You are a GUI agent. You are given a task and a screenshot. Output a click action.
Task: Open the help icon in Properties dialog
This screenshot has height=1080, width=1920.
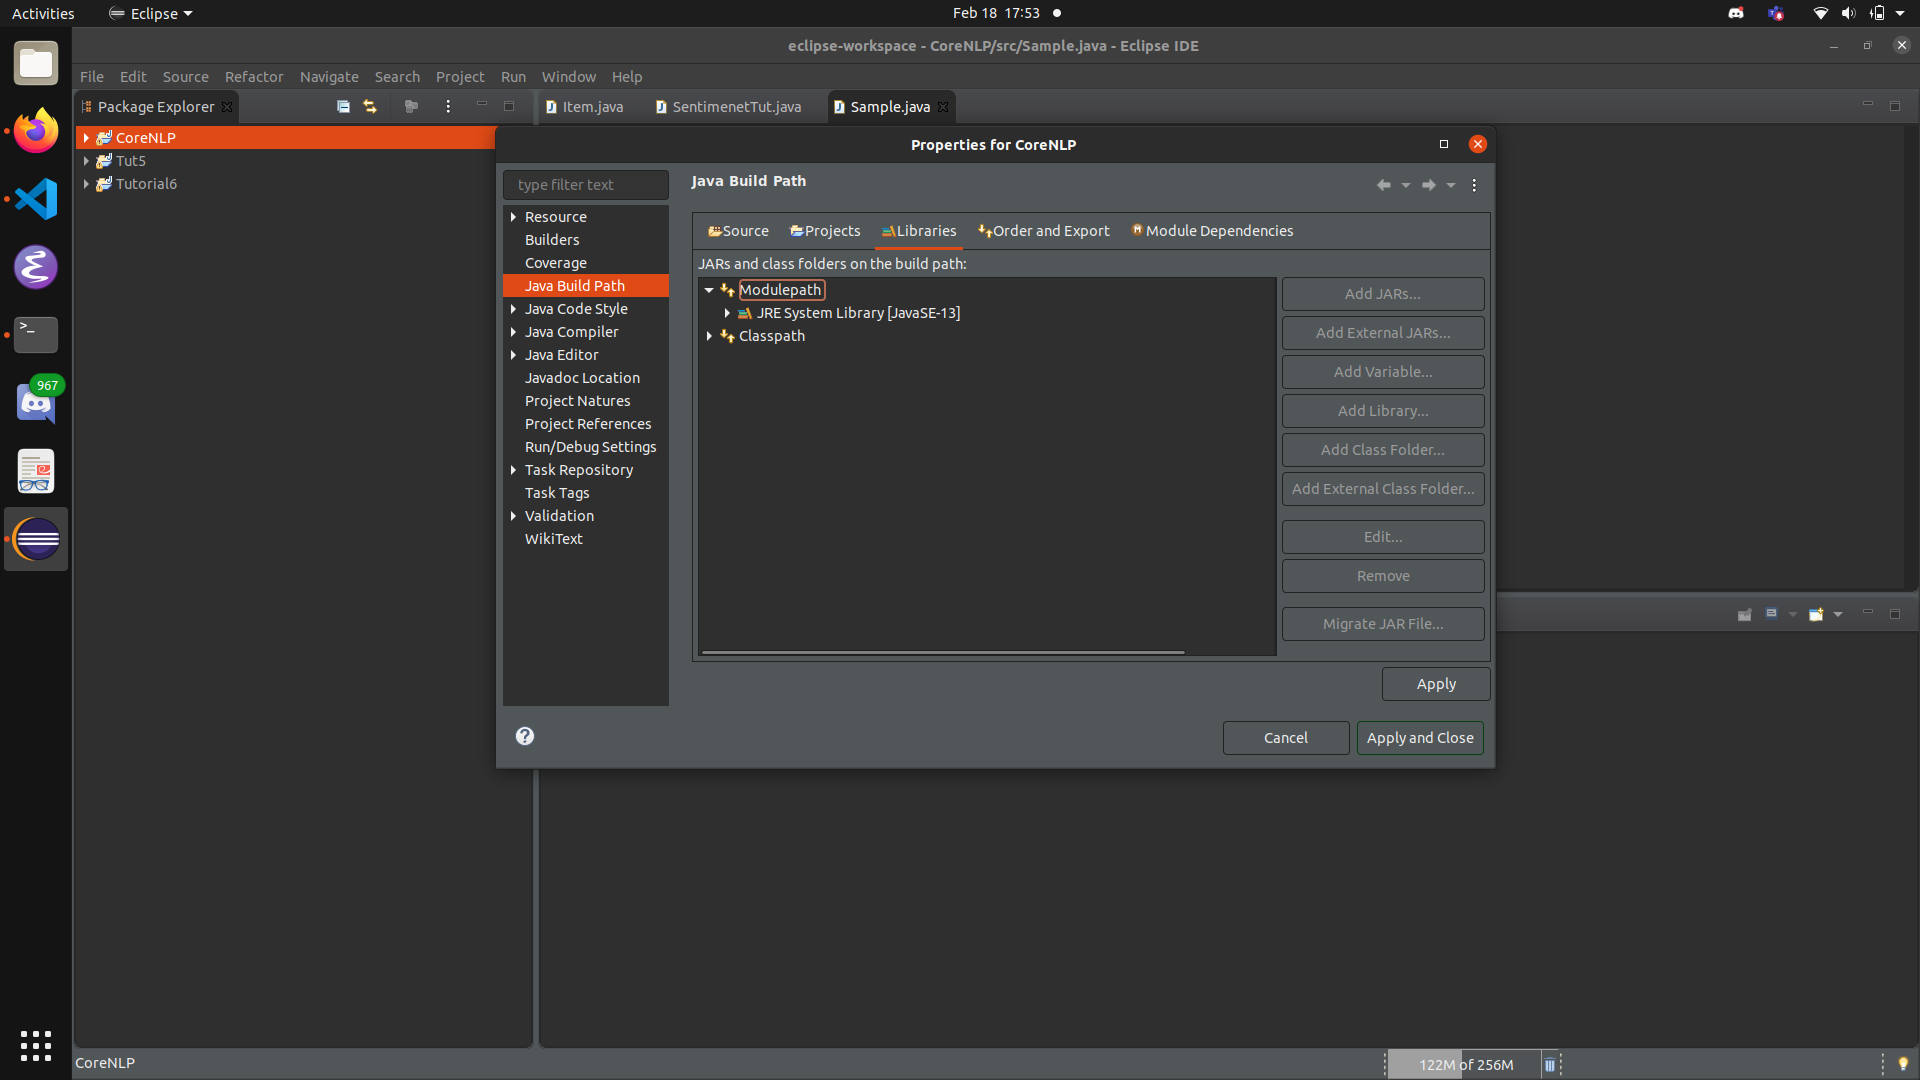pos(524,735)
